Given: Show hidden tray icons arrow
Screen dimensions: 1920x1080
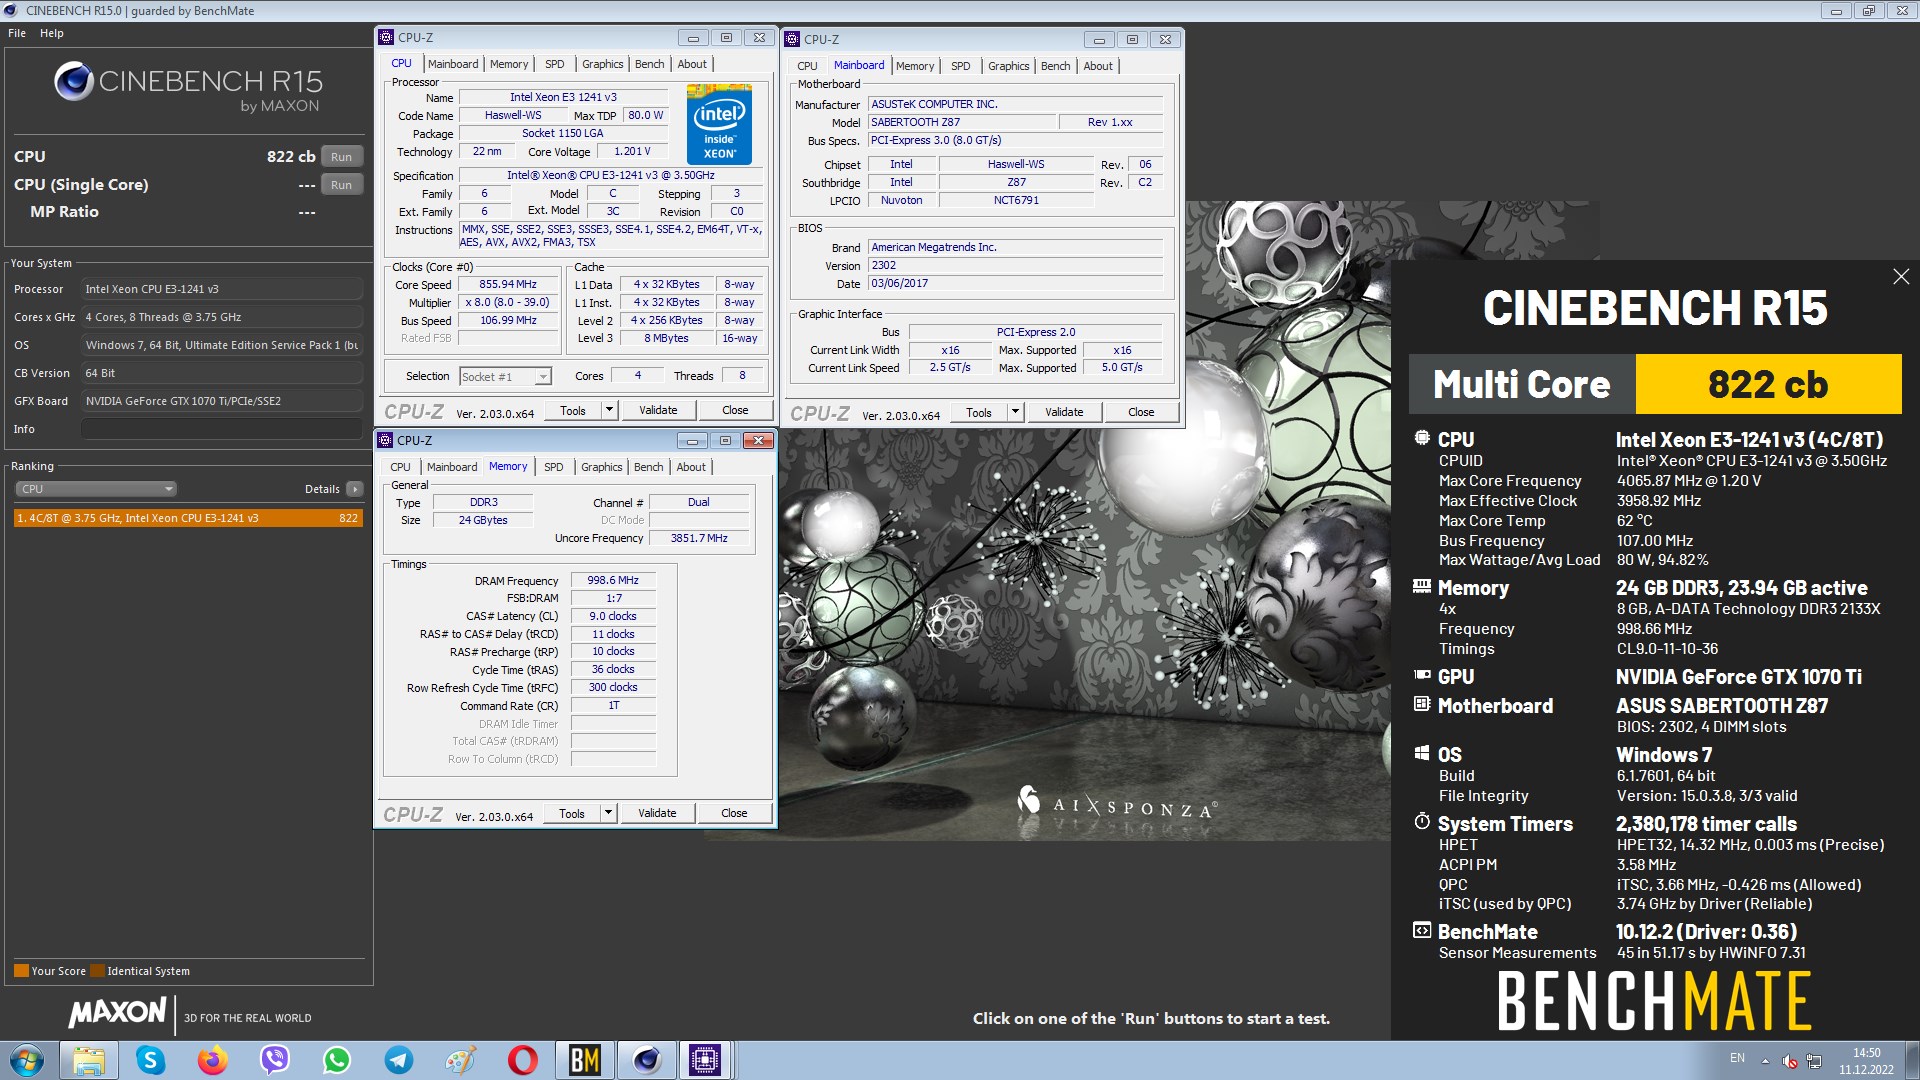Looking at the screenshot, I should [1765, 1060].
